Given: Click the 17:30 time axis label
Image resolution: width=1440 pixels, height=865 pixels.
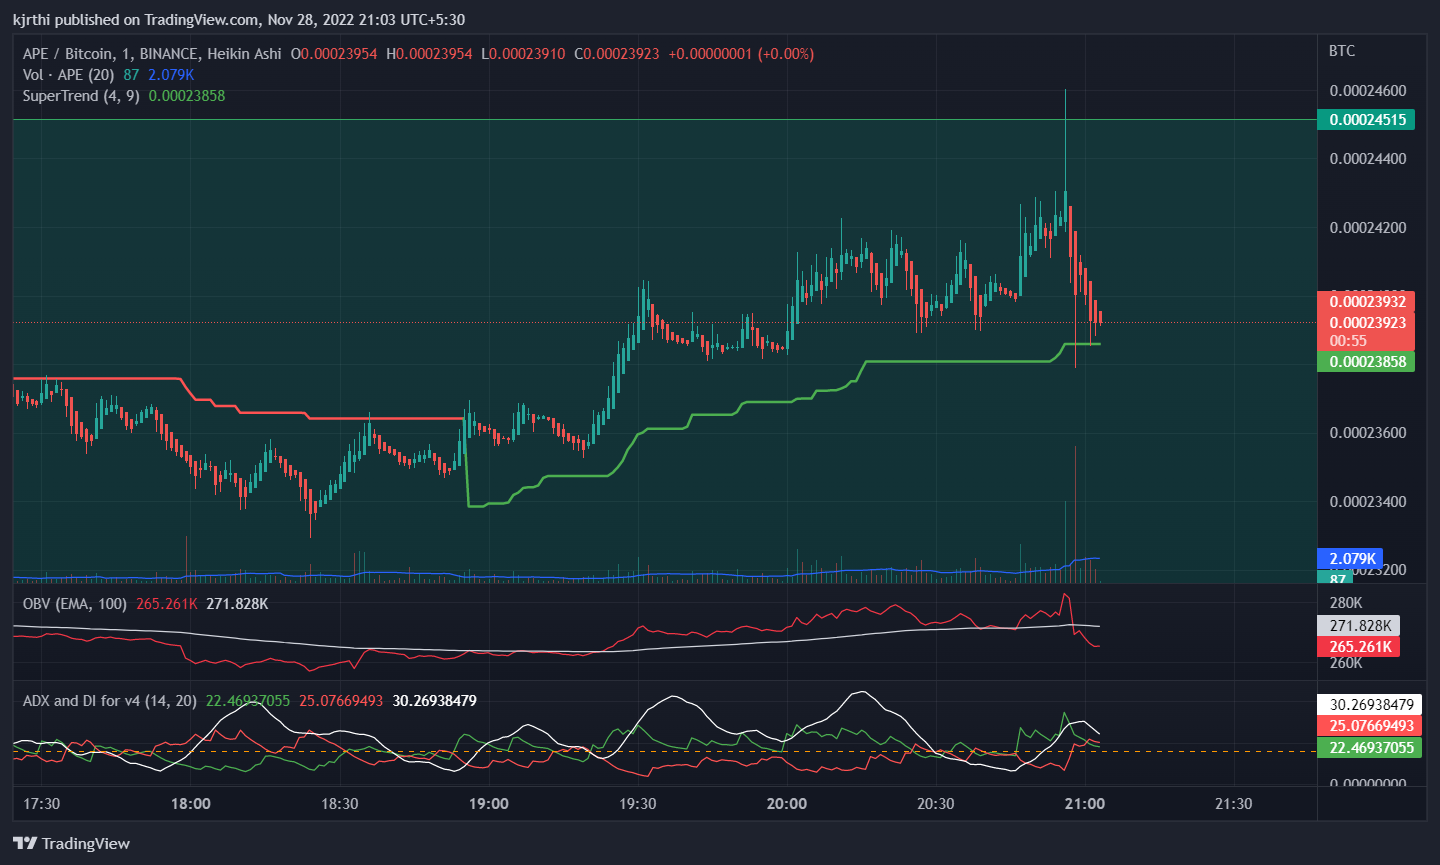Looking at the screenshot, I should click(x=42, y=804).
